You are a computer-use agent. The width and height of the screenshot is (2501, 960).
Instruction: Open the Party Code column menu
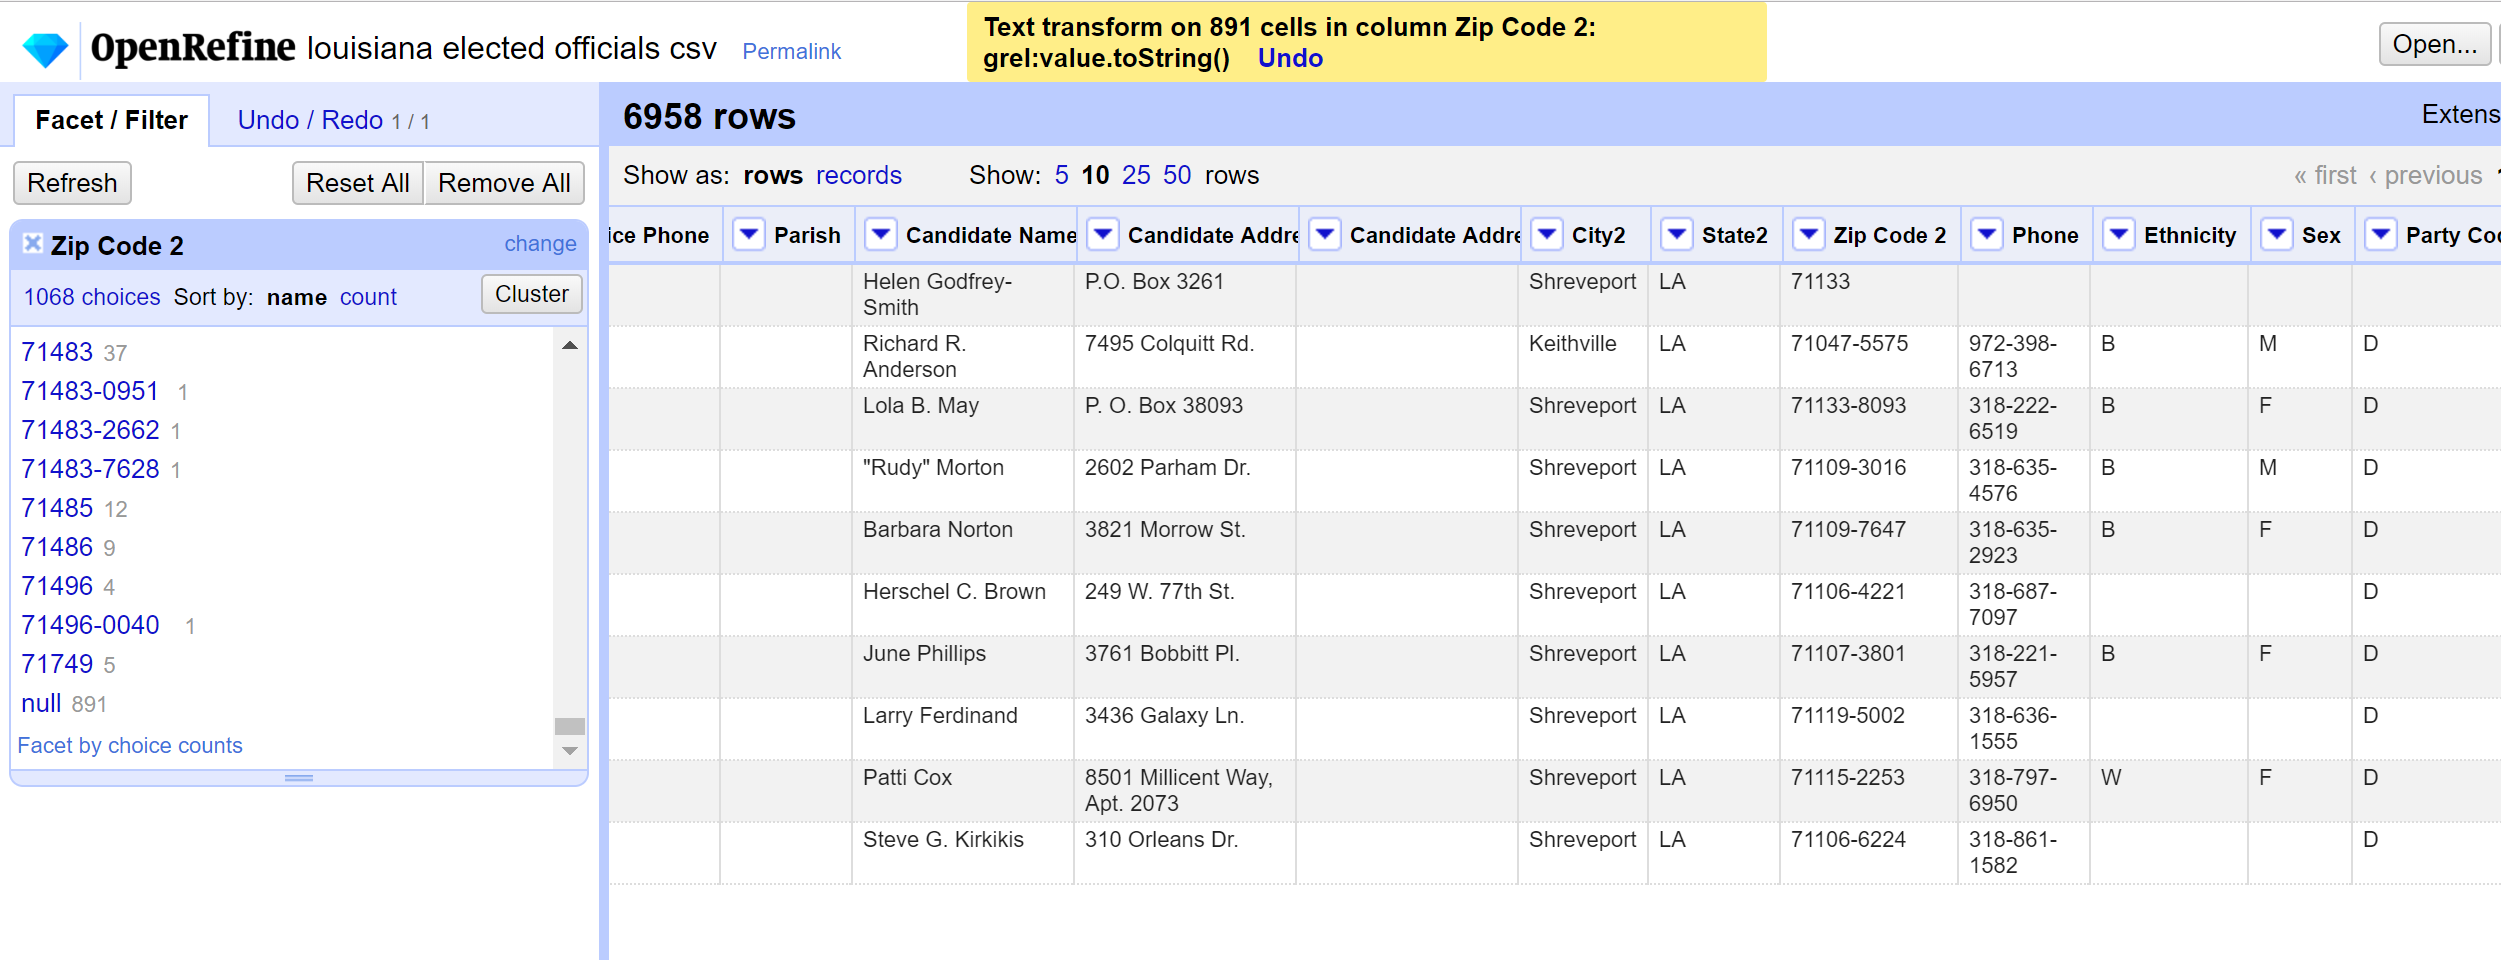[x=2383, y=235]
